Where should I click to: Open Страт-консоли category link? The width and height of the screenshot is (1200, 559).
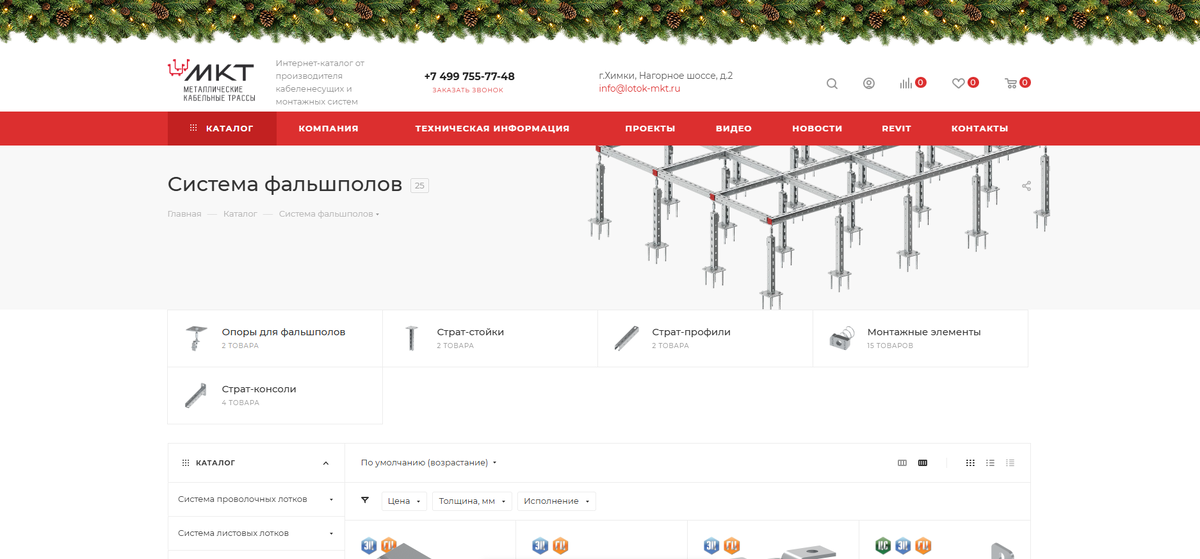pos(259,389)
